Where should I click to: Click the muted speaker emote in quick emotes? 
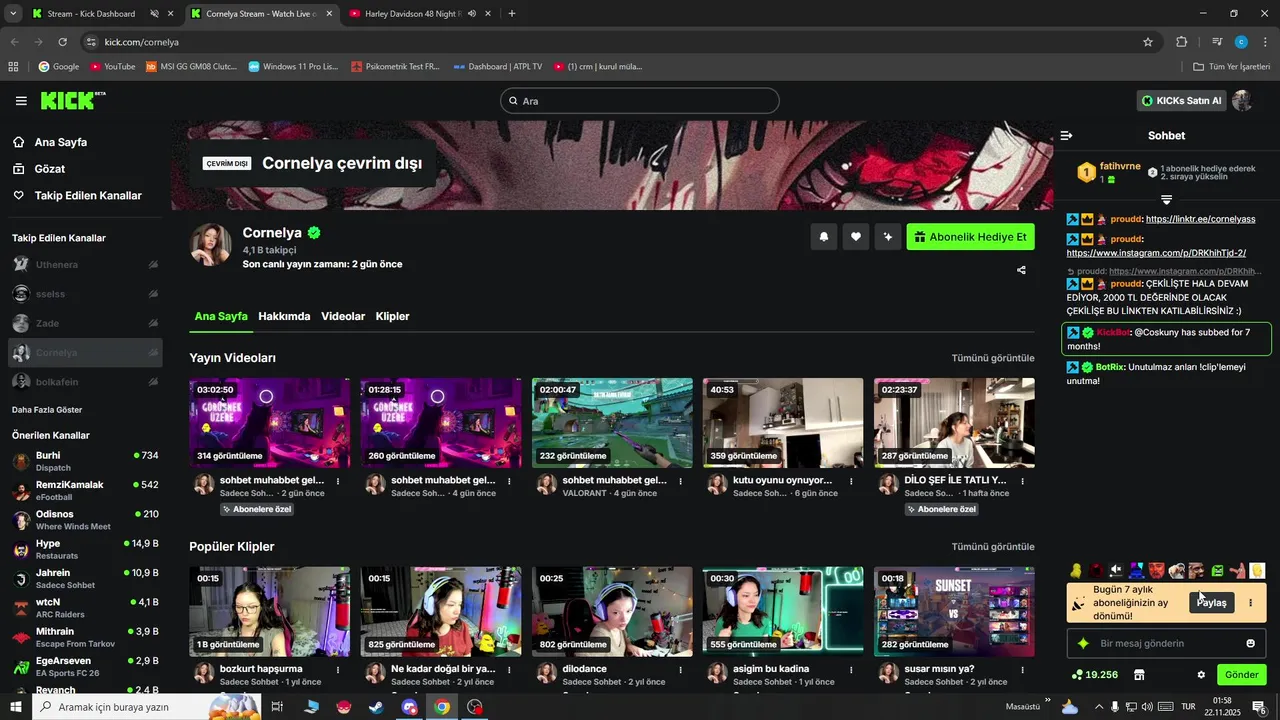click(1116, 571)
